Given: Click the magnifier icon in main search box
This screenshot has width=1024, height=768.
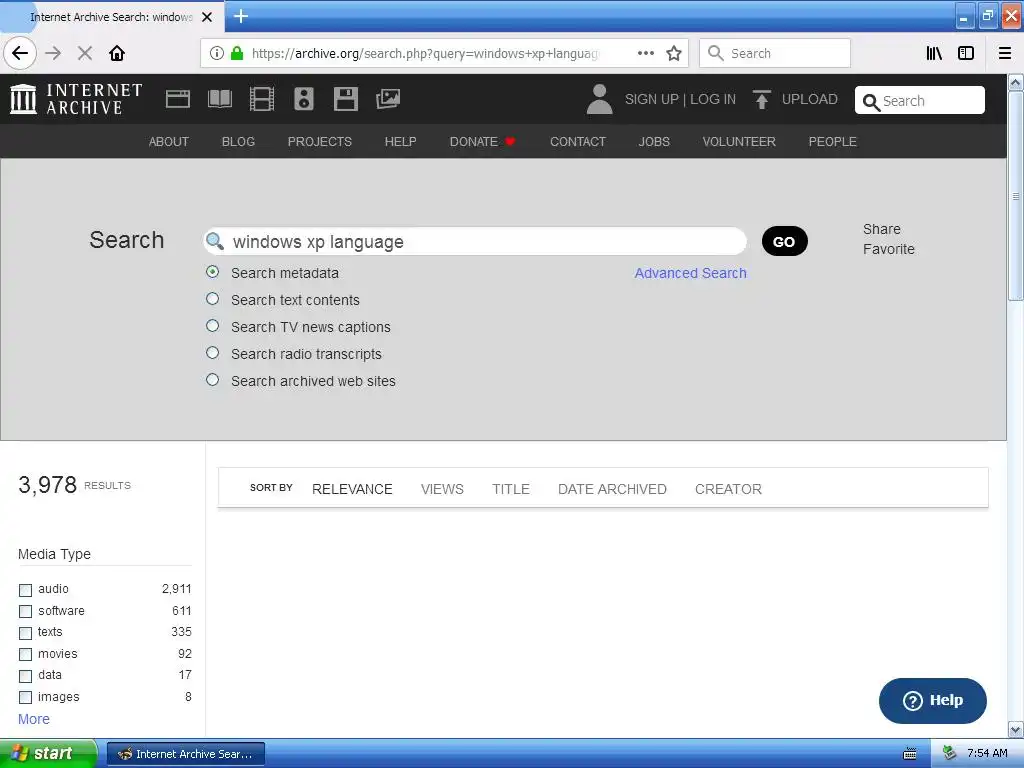Looking at the screenshot, I should click(215, 242).
